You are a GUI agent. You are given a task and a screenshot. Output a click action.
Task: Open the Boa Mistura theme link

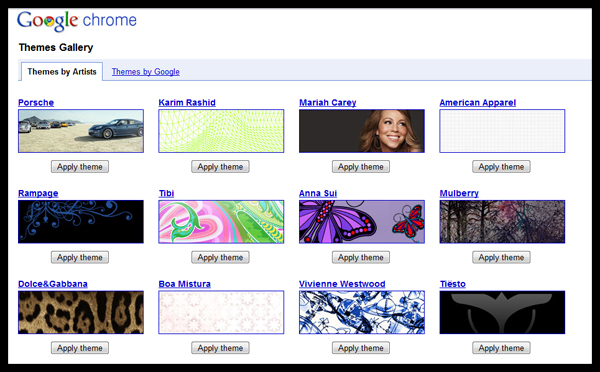(x=184, y=284)
